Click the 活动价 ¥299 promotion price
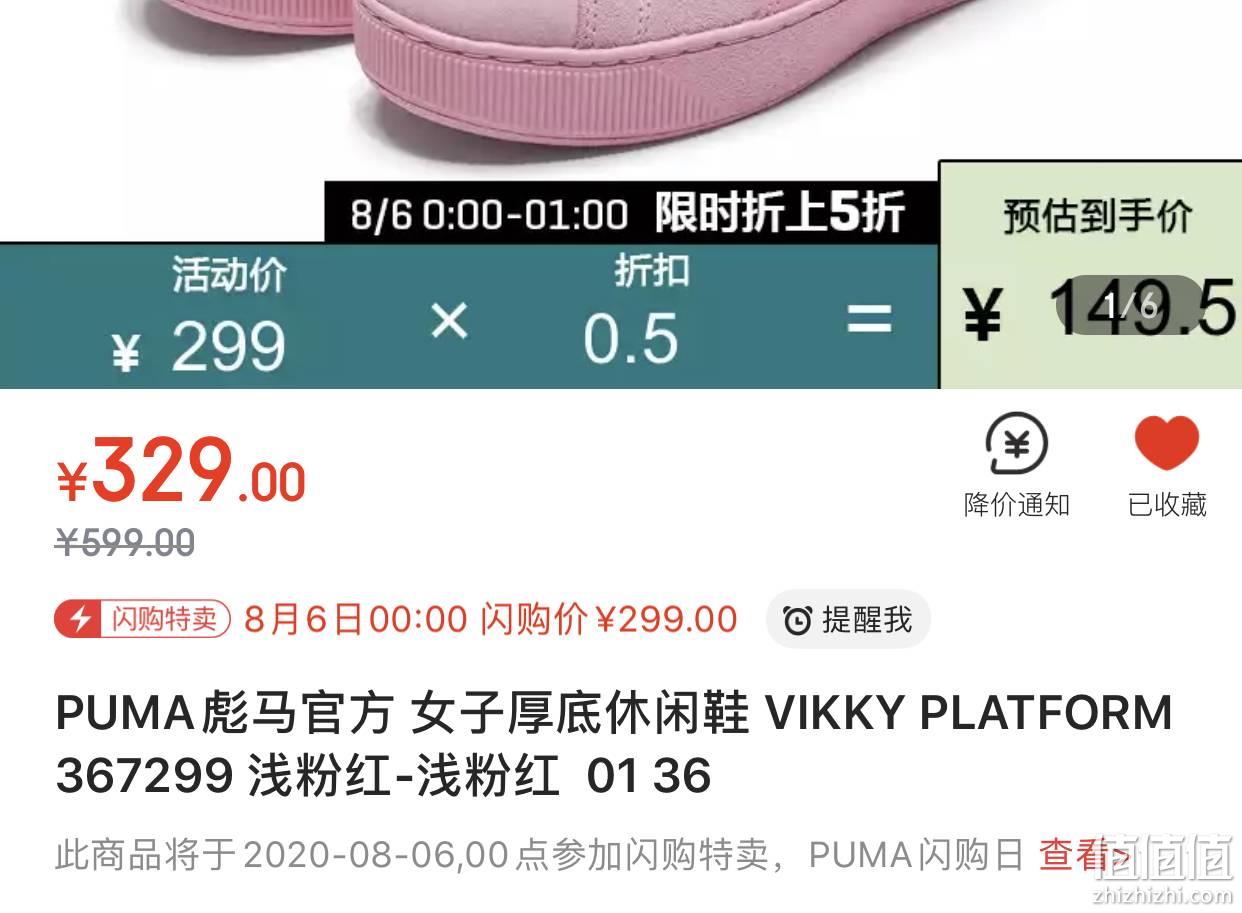This screenshot has height=913, width=1242. tap(200, 316)
